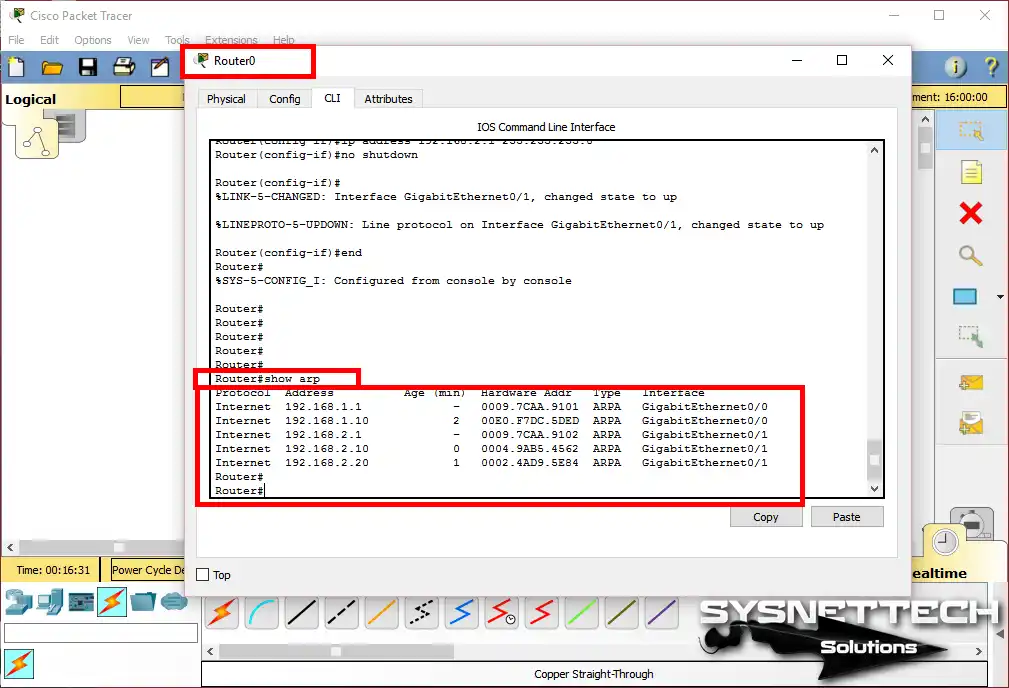Open the Multiuser Connection cloud category

click(x=174, y=602)
